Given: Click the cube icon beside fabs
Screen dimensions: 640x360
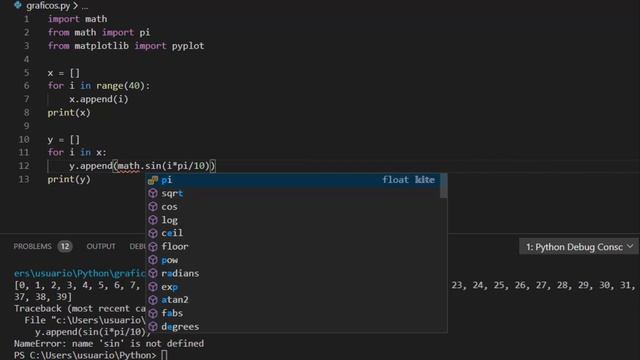Looking at the screenshot, I should pos(153,313).
